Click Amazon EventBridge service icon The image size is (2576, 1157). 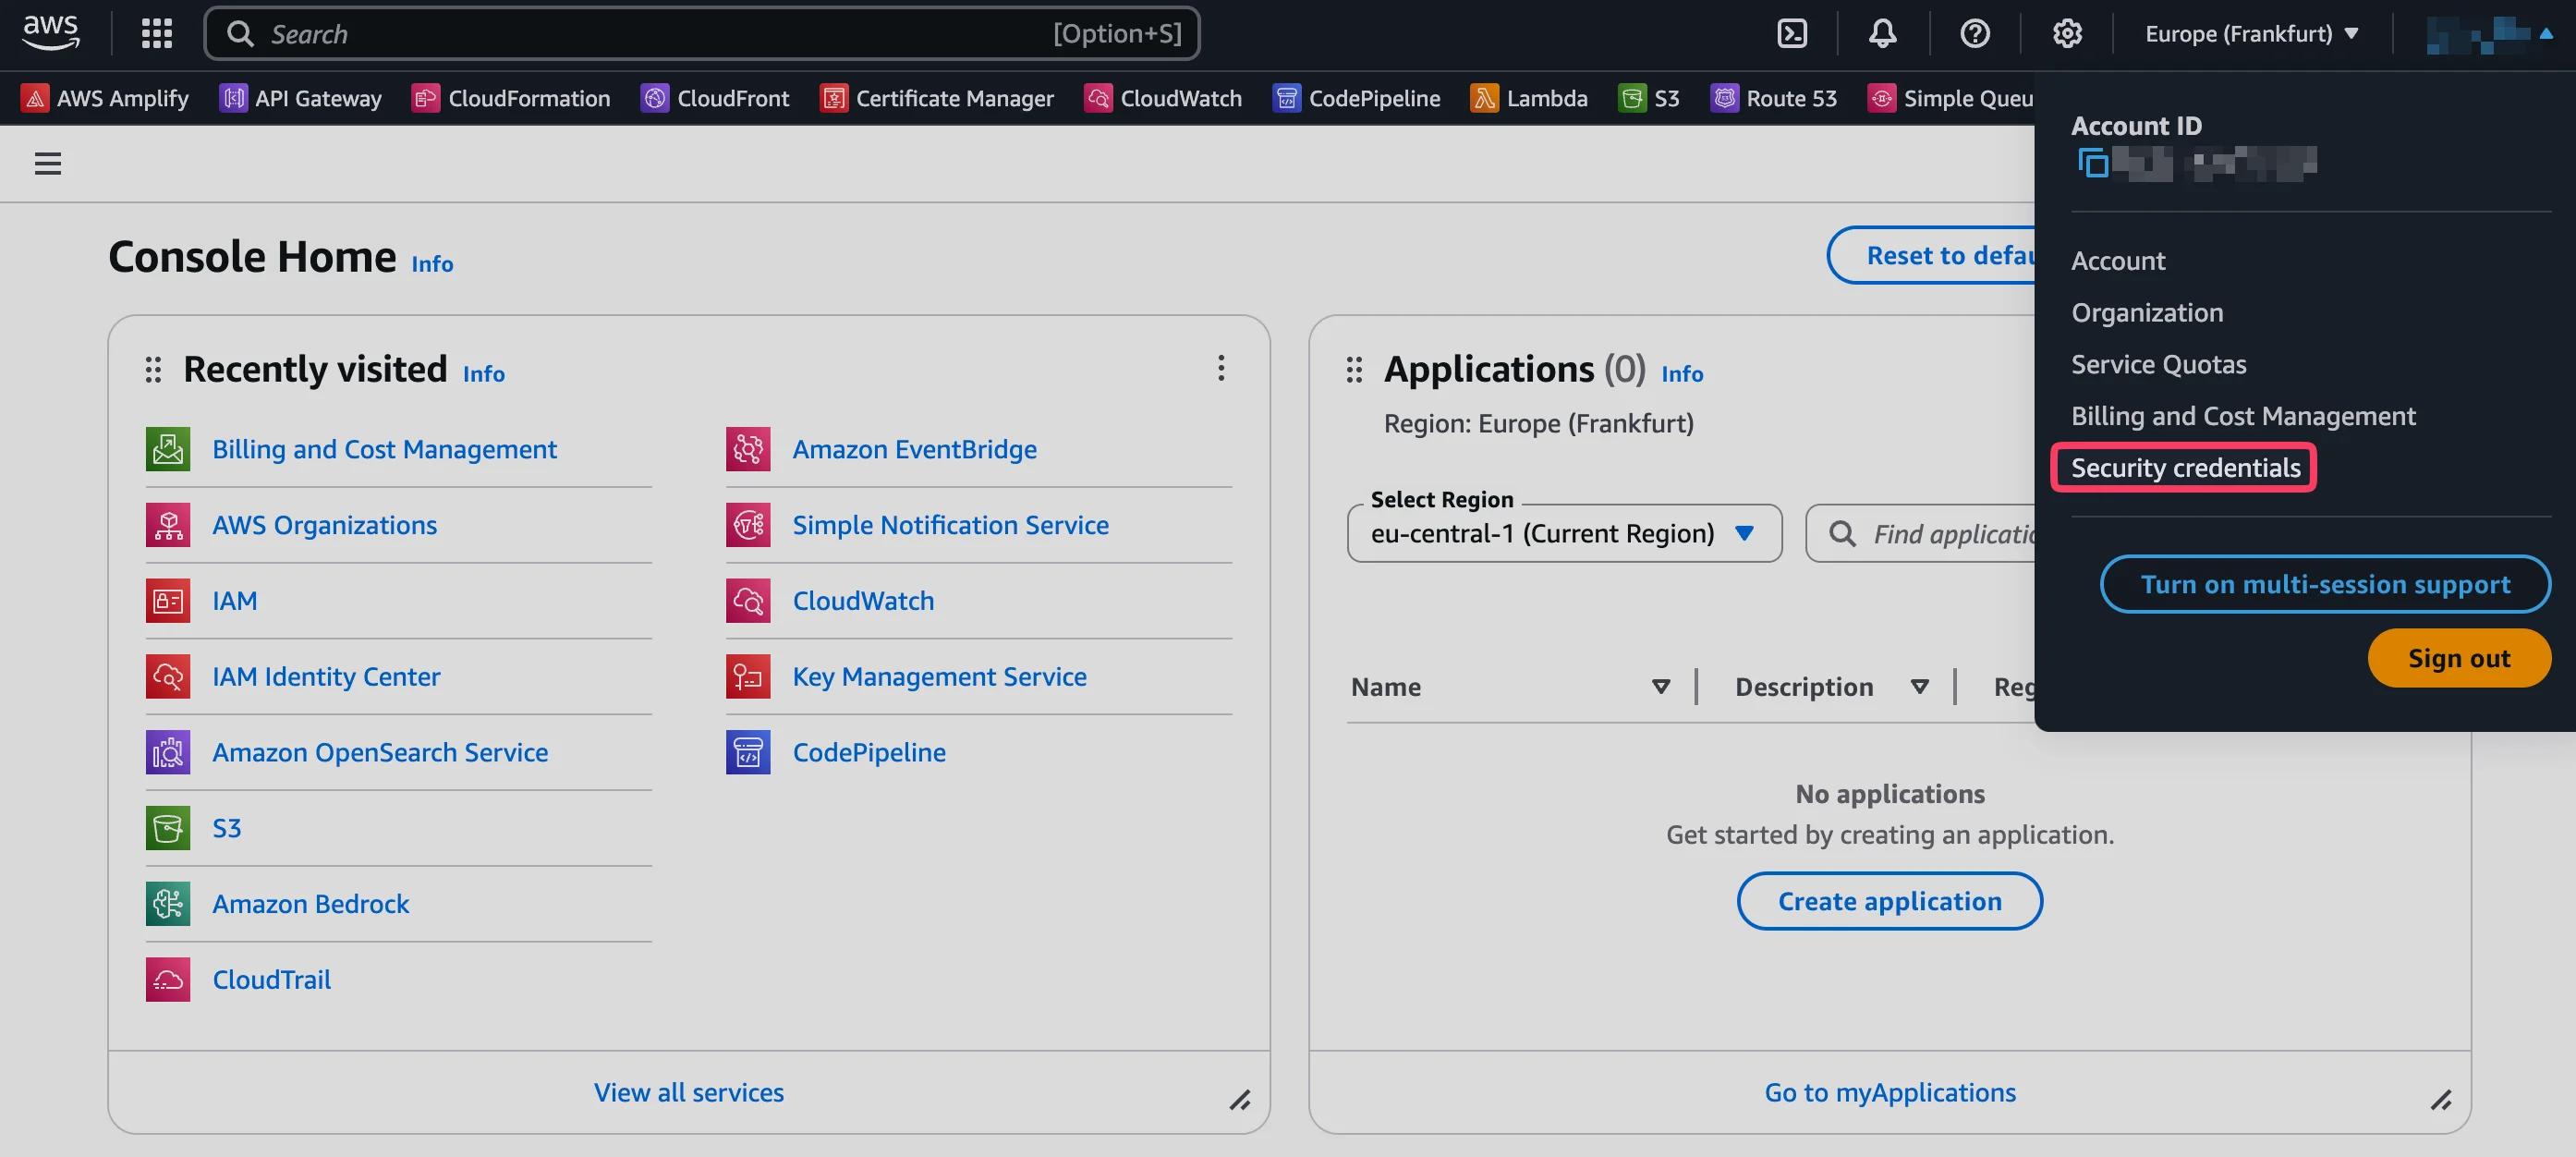748,449
